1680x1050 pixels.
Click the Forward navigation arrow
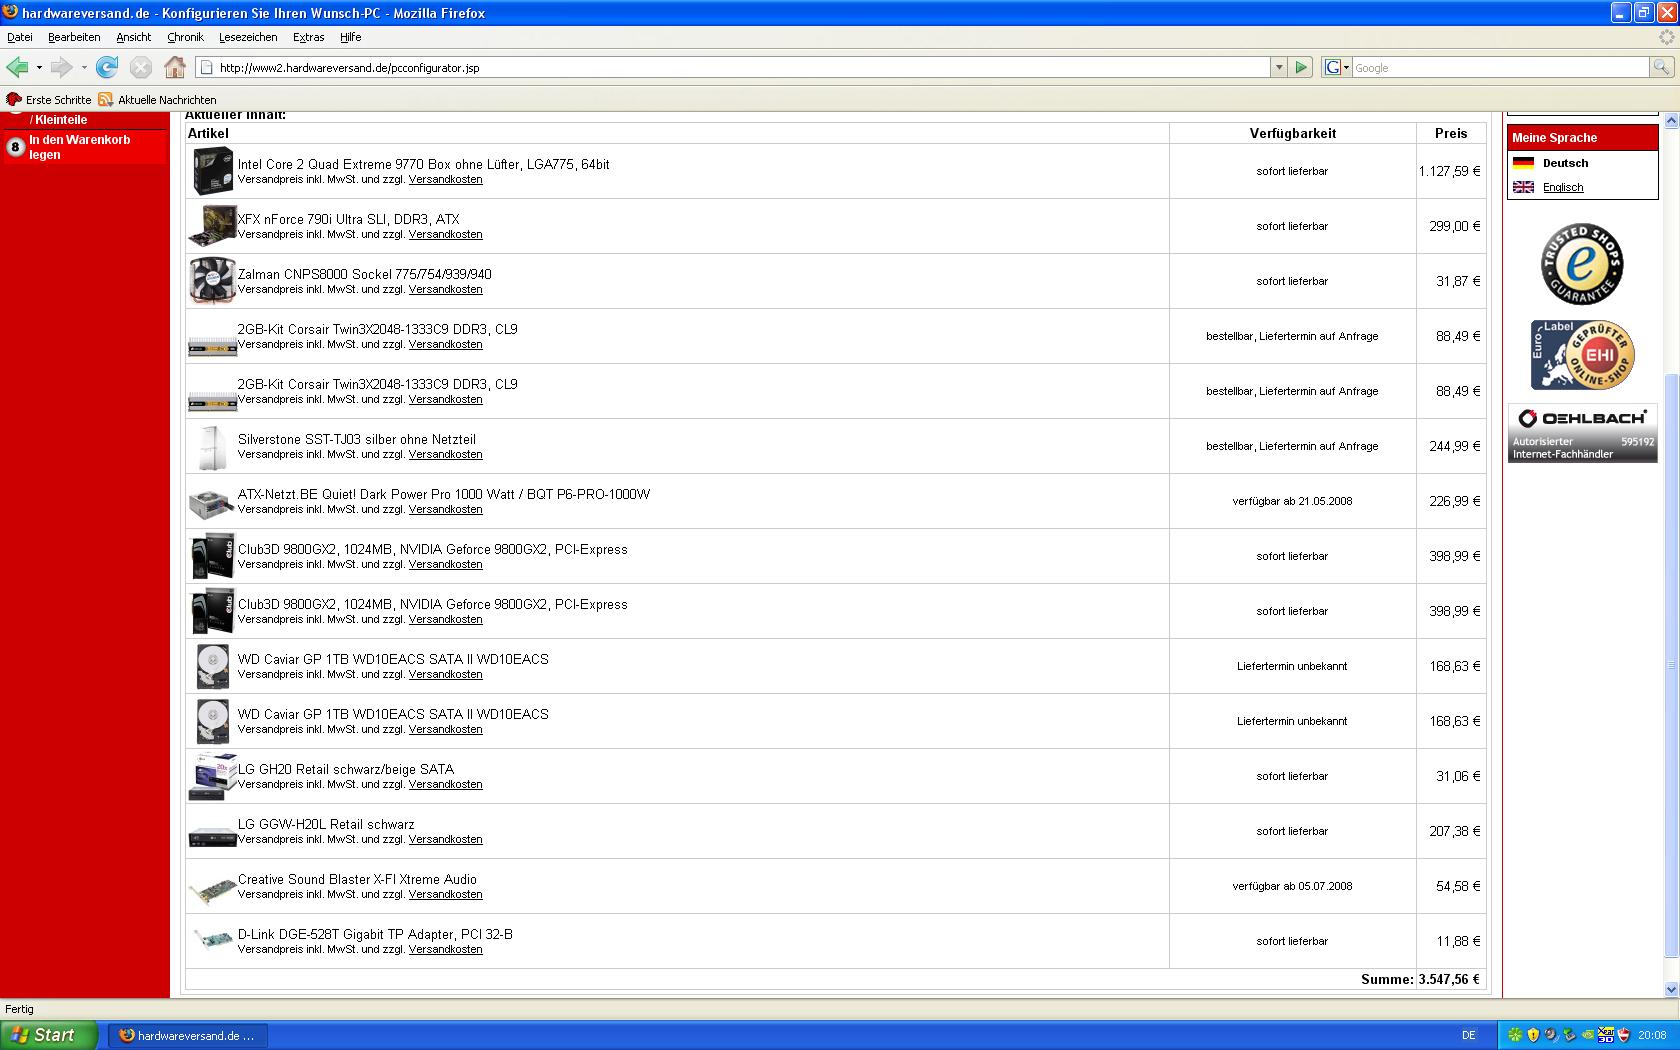pos(61,67)
